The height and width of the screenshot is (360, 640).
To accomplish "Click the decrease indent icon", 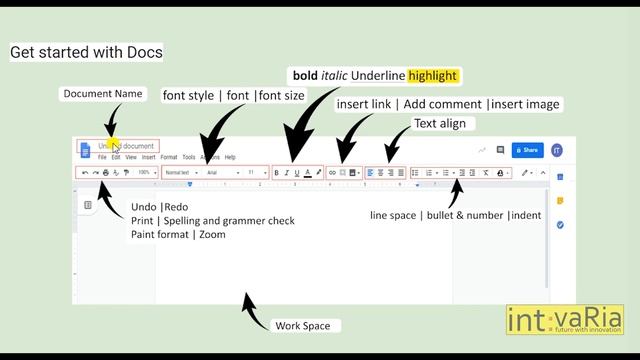I will [462, 173].
